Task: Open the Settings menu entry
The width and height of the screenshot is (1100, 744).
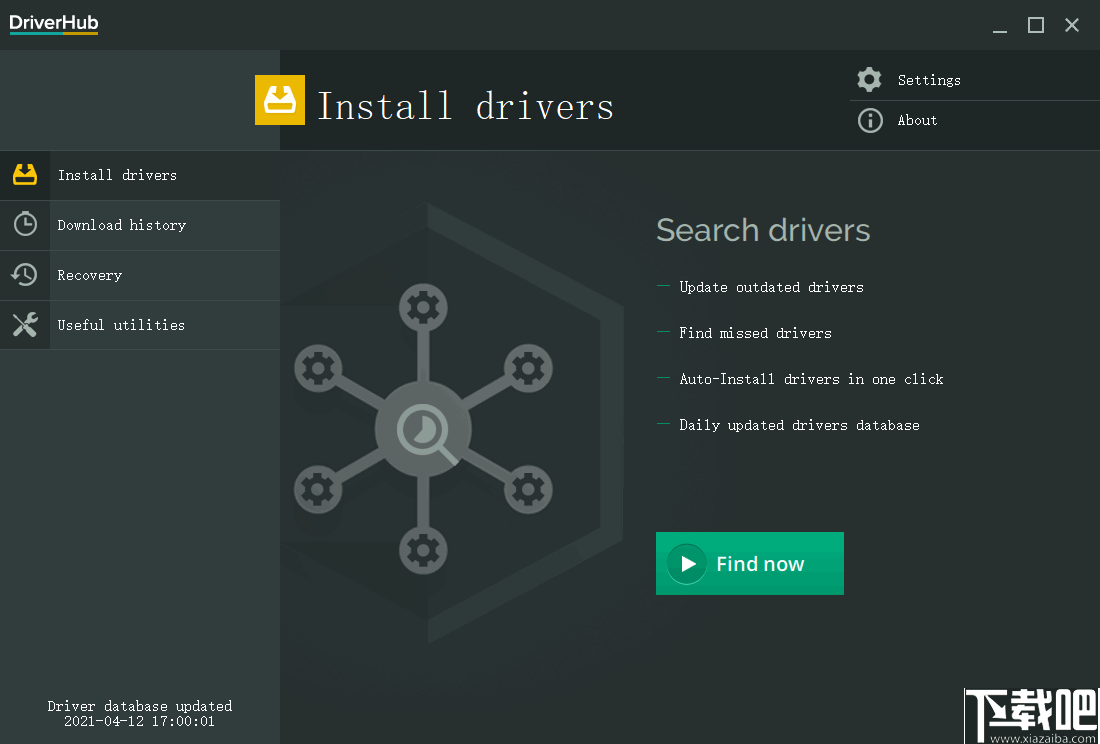Action: tap(929, 79)
